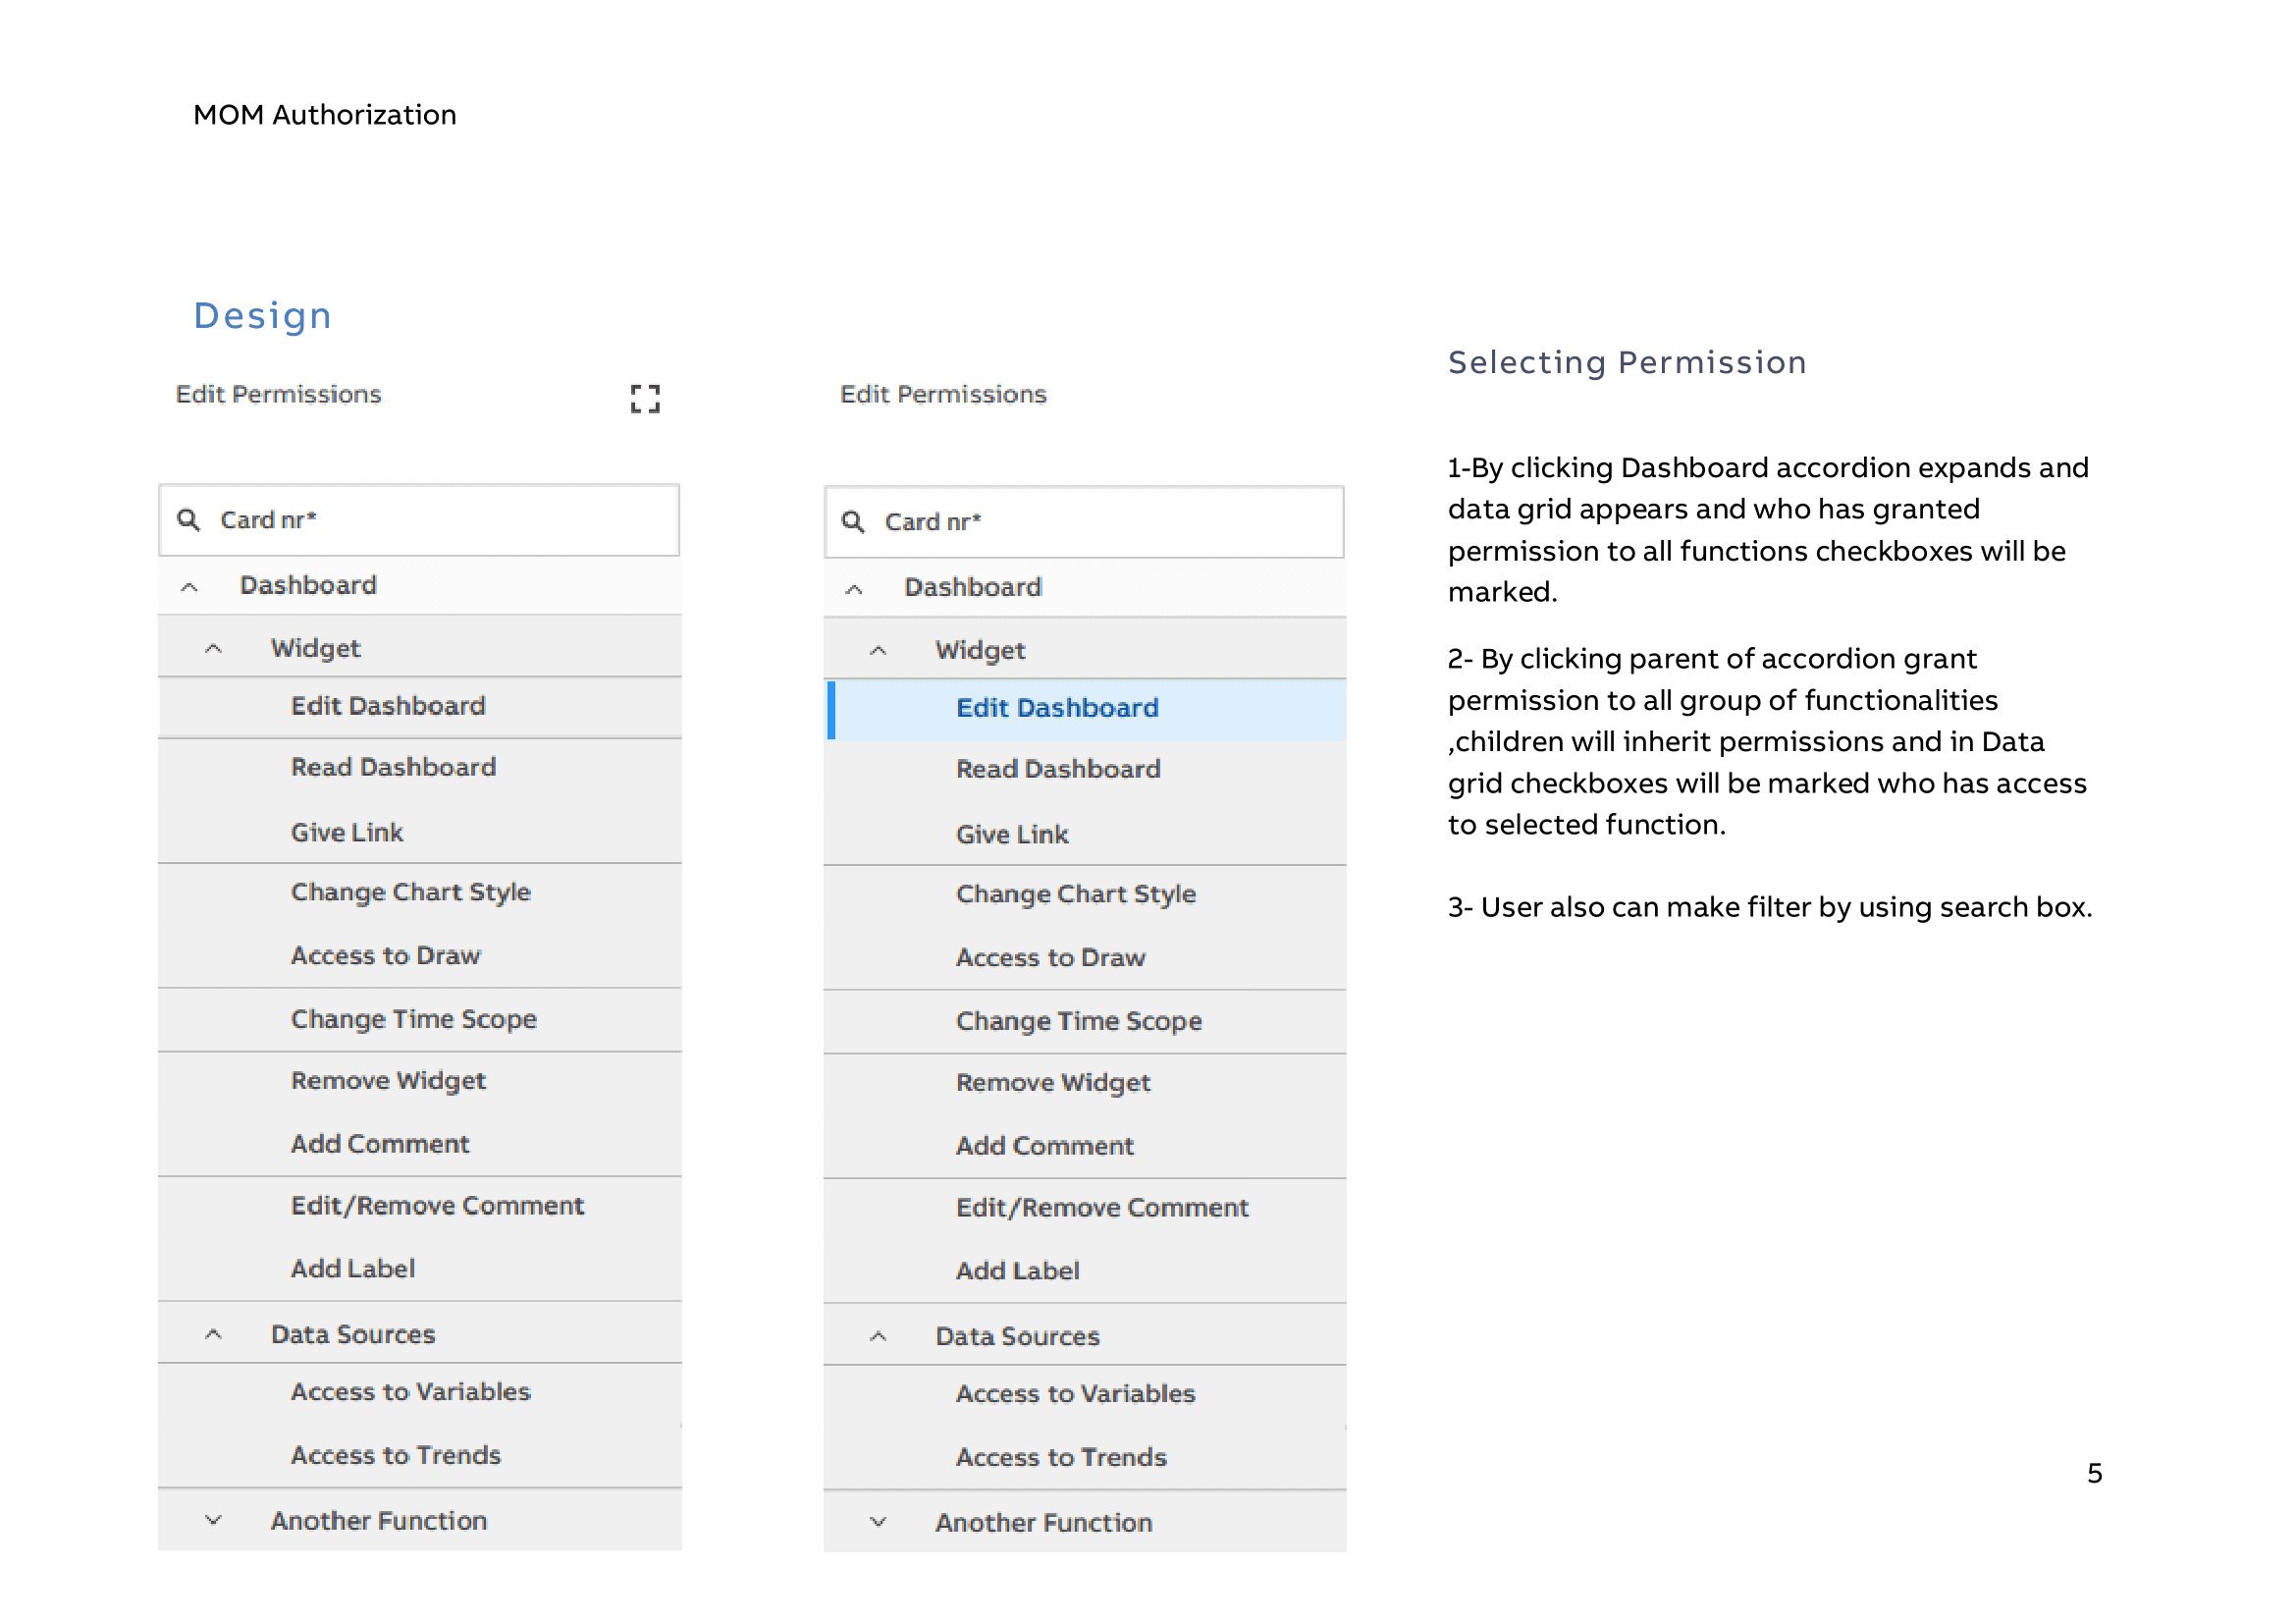Collapse the Widget group in left panel
This screenshot has height=1623, width=2296.
point(213,649)
